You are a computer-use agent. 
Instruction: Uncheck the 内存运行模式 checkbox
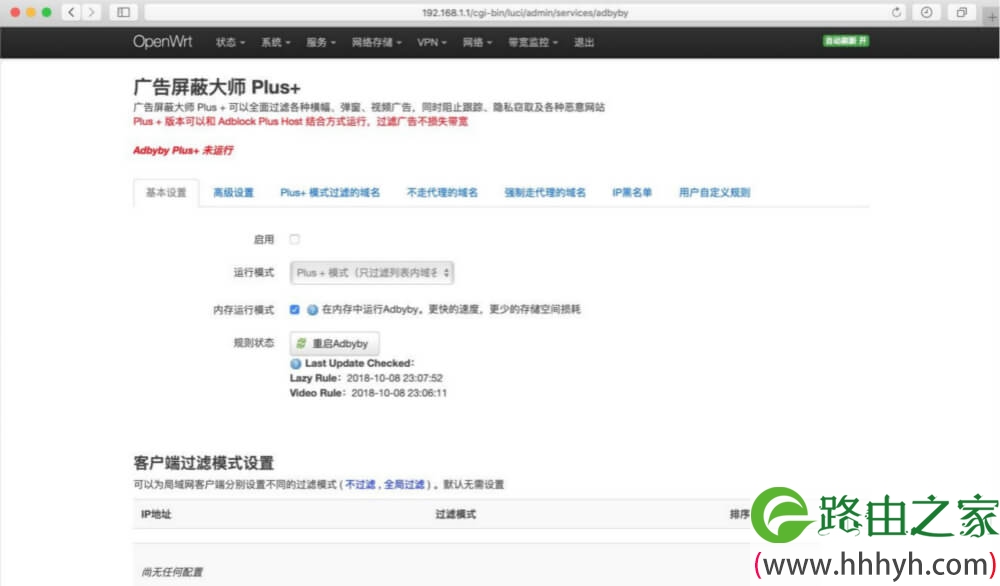coord(294,309)
